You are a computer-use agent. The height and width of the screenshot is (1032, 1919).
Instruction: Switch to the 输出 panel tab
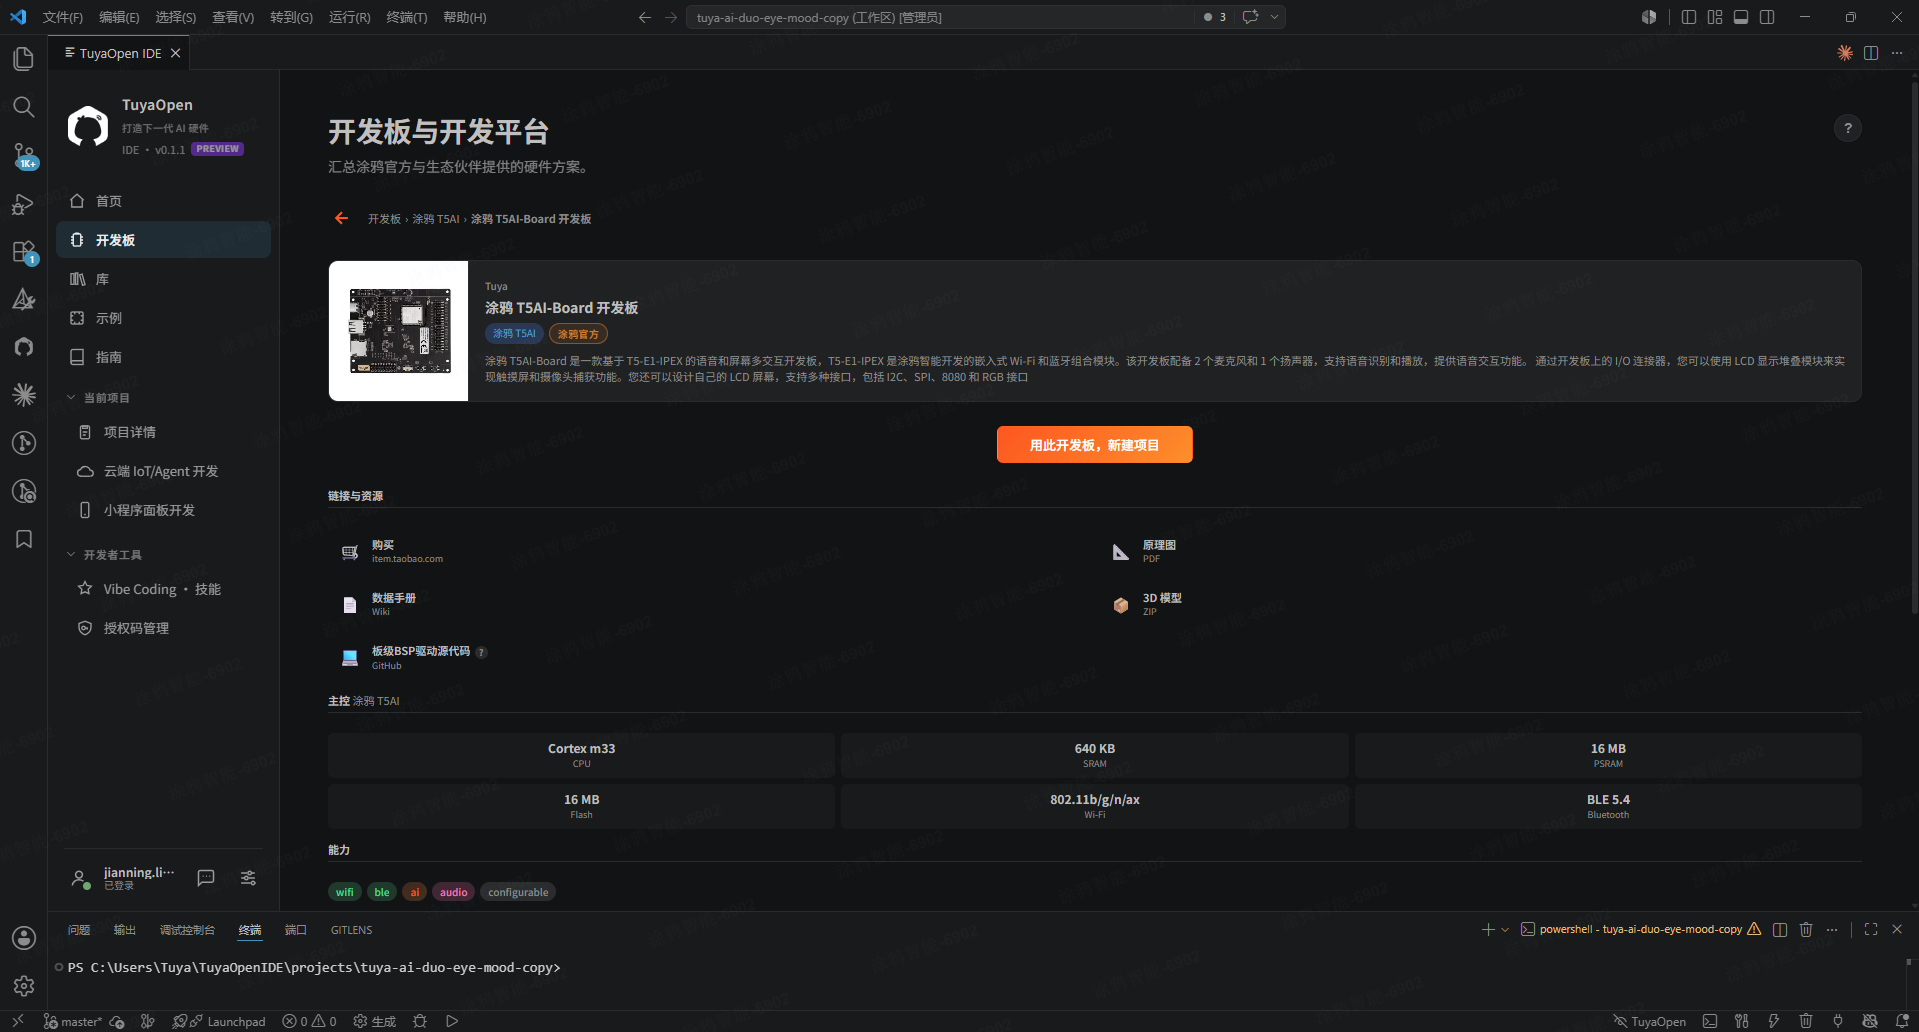125,930
